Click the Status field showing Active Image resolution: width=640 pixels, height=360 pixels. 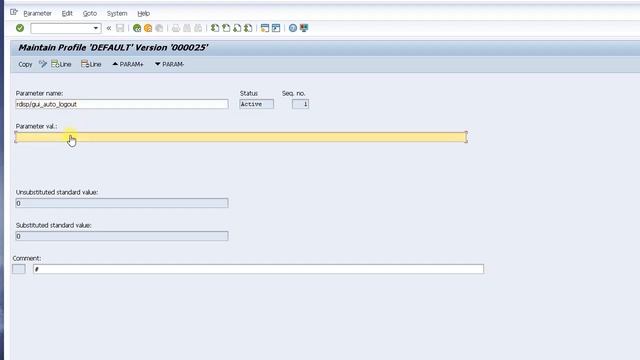click(x=256, y=104)
